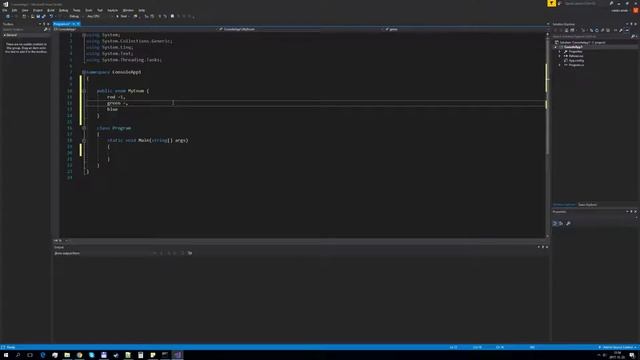Open the Debug menu
The image size is (640, 360).
(x=63, y=10)
